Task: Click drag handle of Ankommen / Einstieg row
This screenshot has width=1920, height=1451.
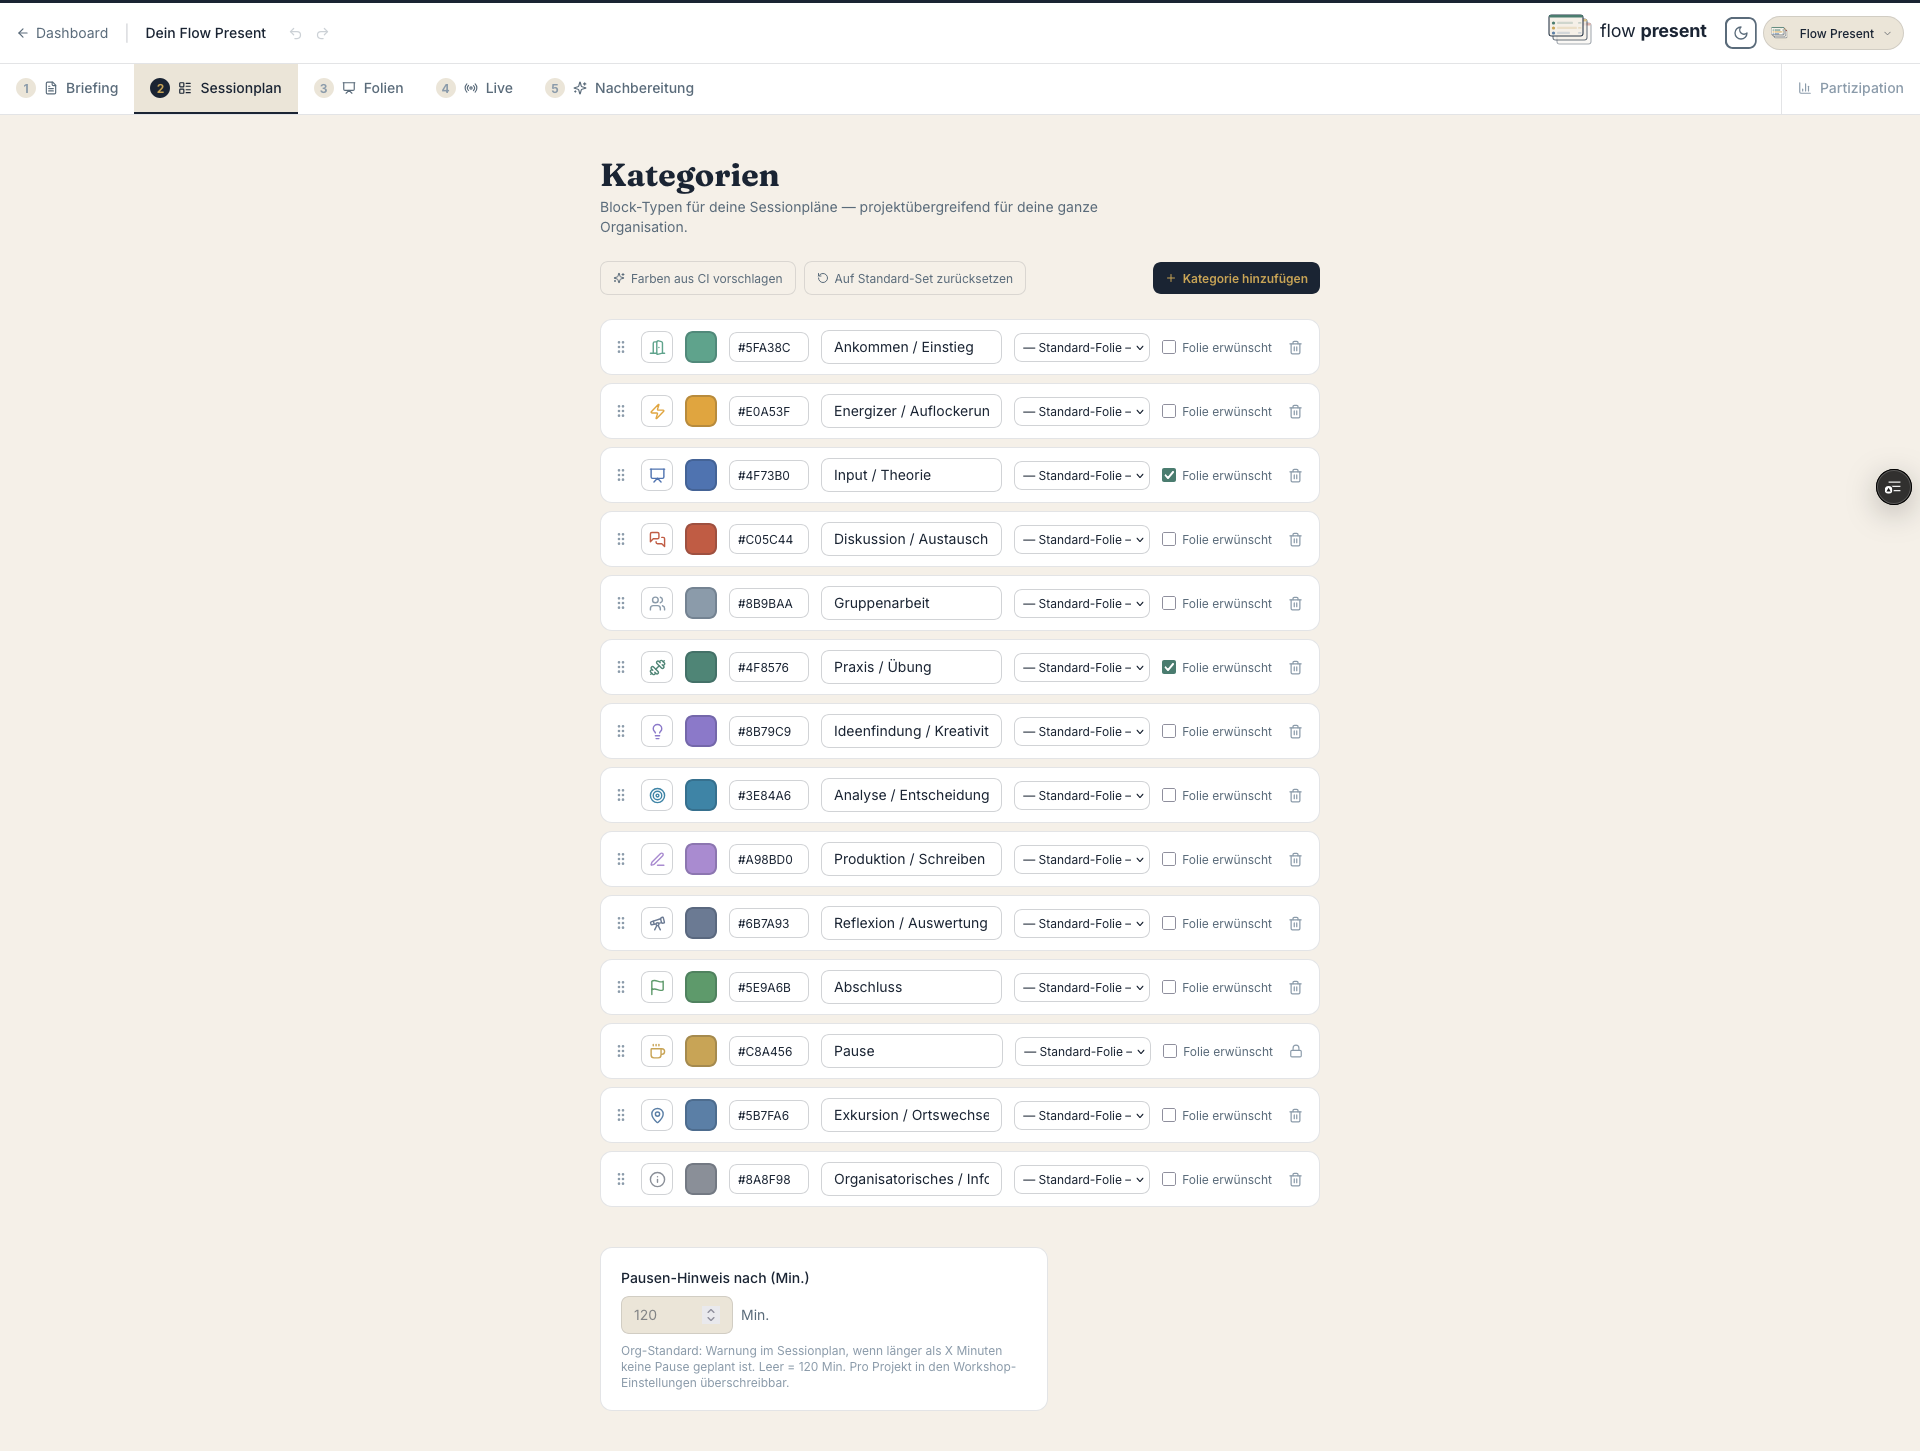Action: (x=621, y=347)
